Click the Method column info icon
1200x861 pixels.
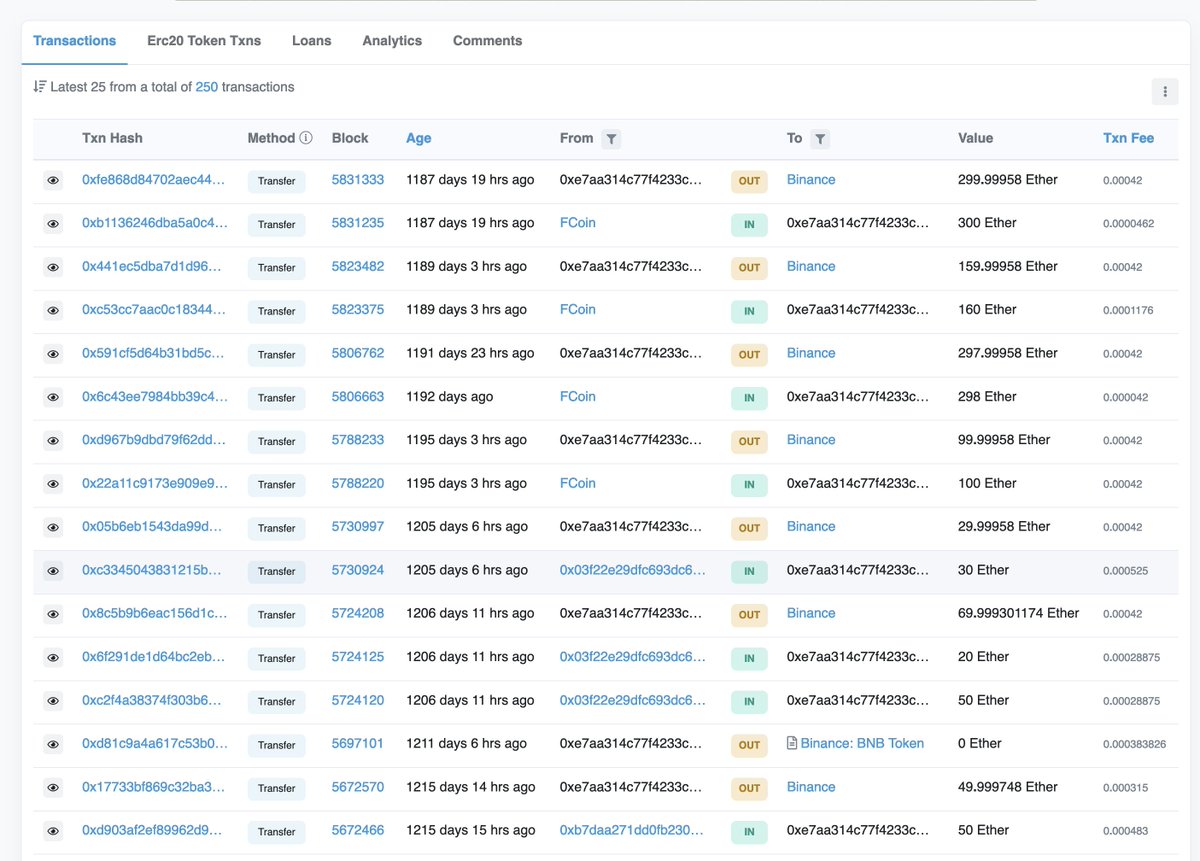coord(306,138)
